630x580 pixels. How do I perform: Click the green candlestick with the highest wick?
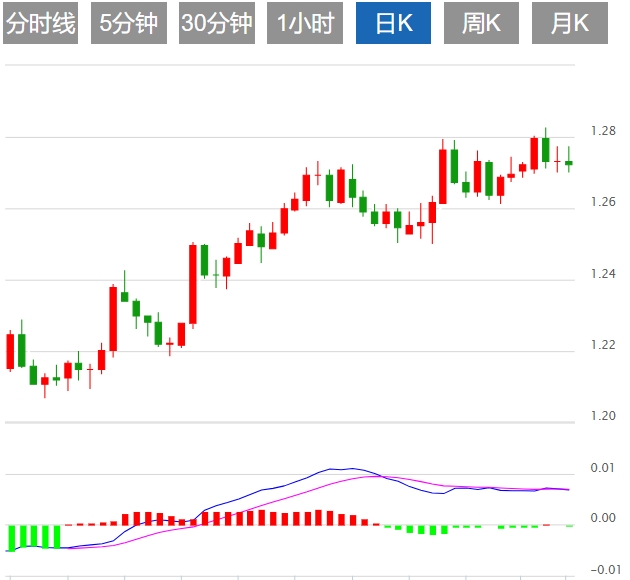pyautogui.click(x=546, y=148)
